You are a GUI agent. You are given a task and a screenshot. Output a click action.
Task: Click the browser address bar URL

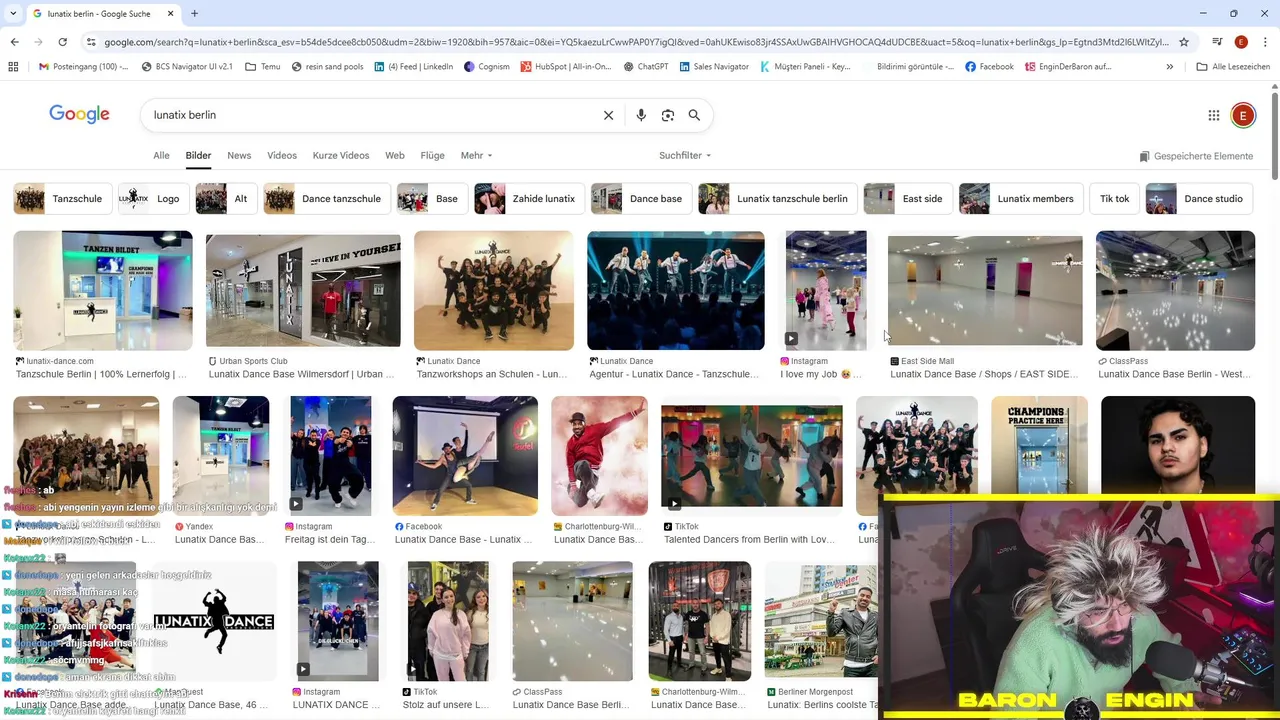pyautogui.click(x=636, y=42)
